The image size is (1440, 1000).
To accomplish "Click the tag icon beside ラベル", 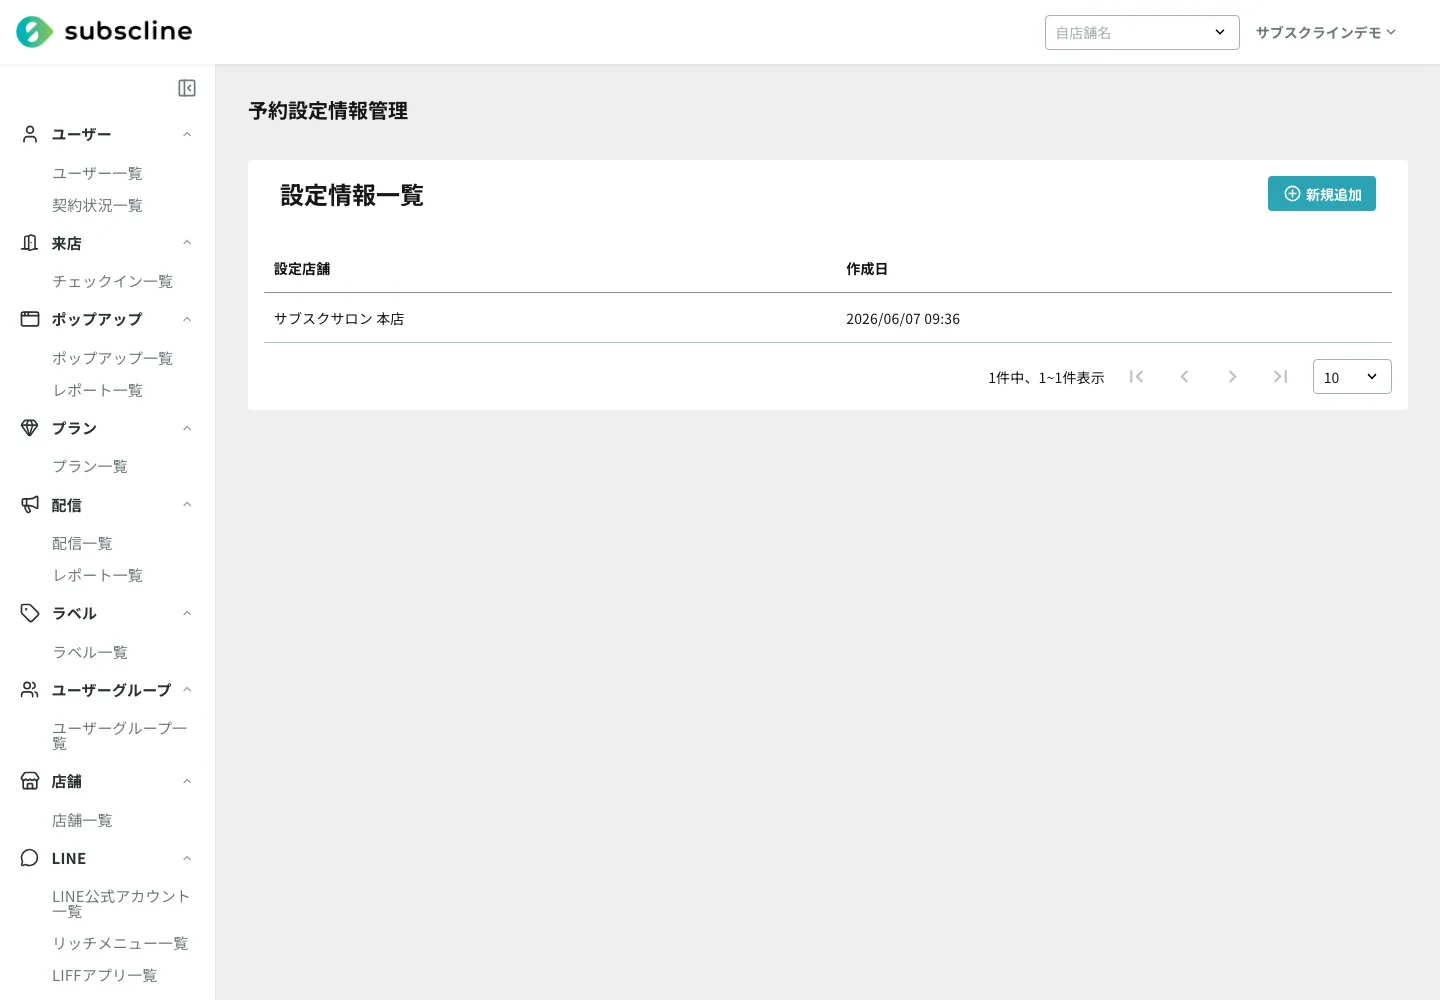I will click(x=30, y=613).
